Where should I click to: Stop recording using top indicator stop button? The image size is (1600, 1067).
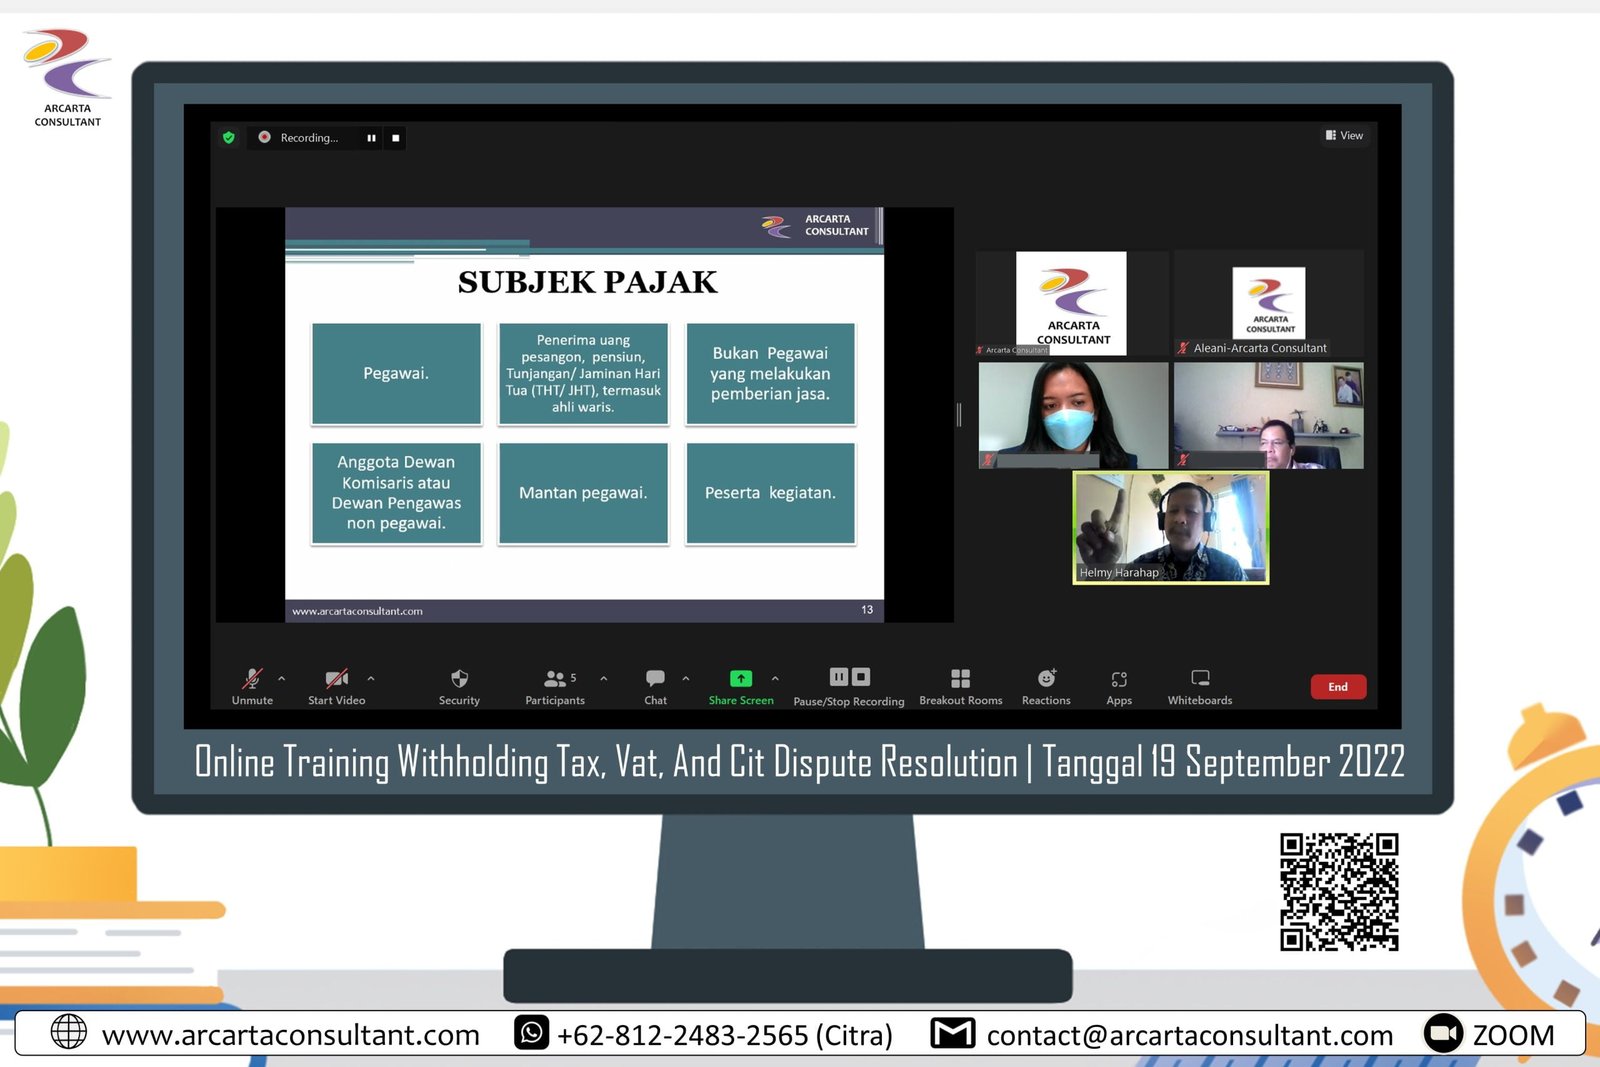396,138
